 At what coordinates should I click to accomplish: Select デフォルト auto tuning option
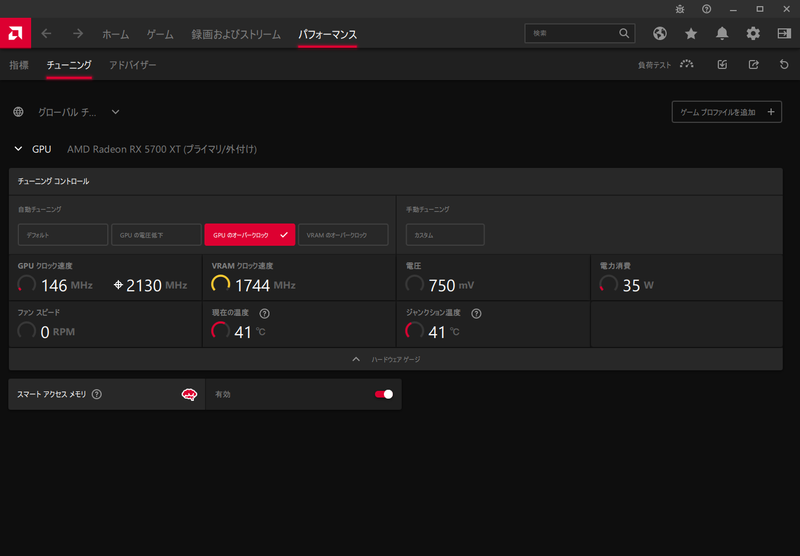pos(62,234)
